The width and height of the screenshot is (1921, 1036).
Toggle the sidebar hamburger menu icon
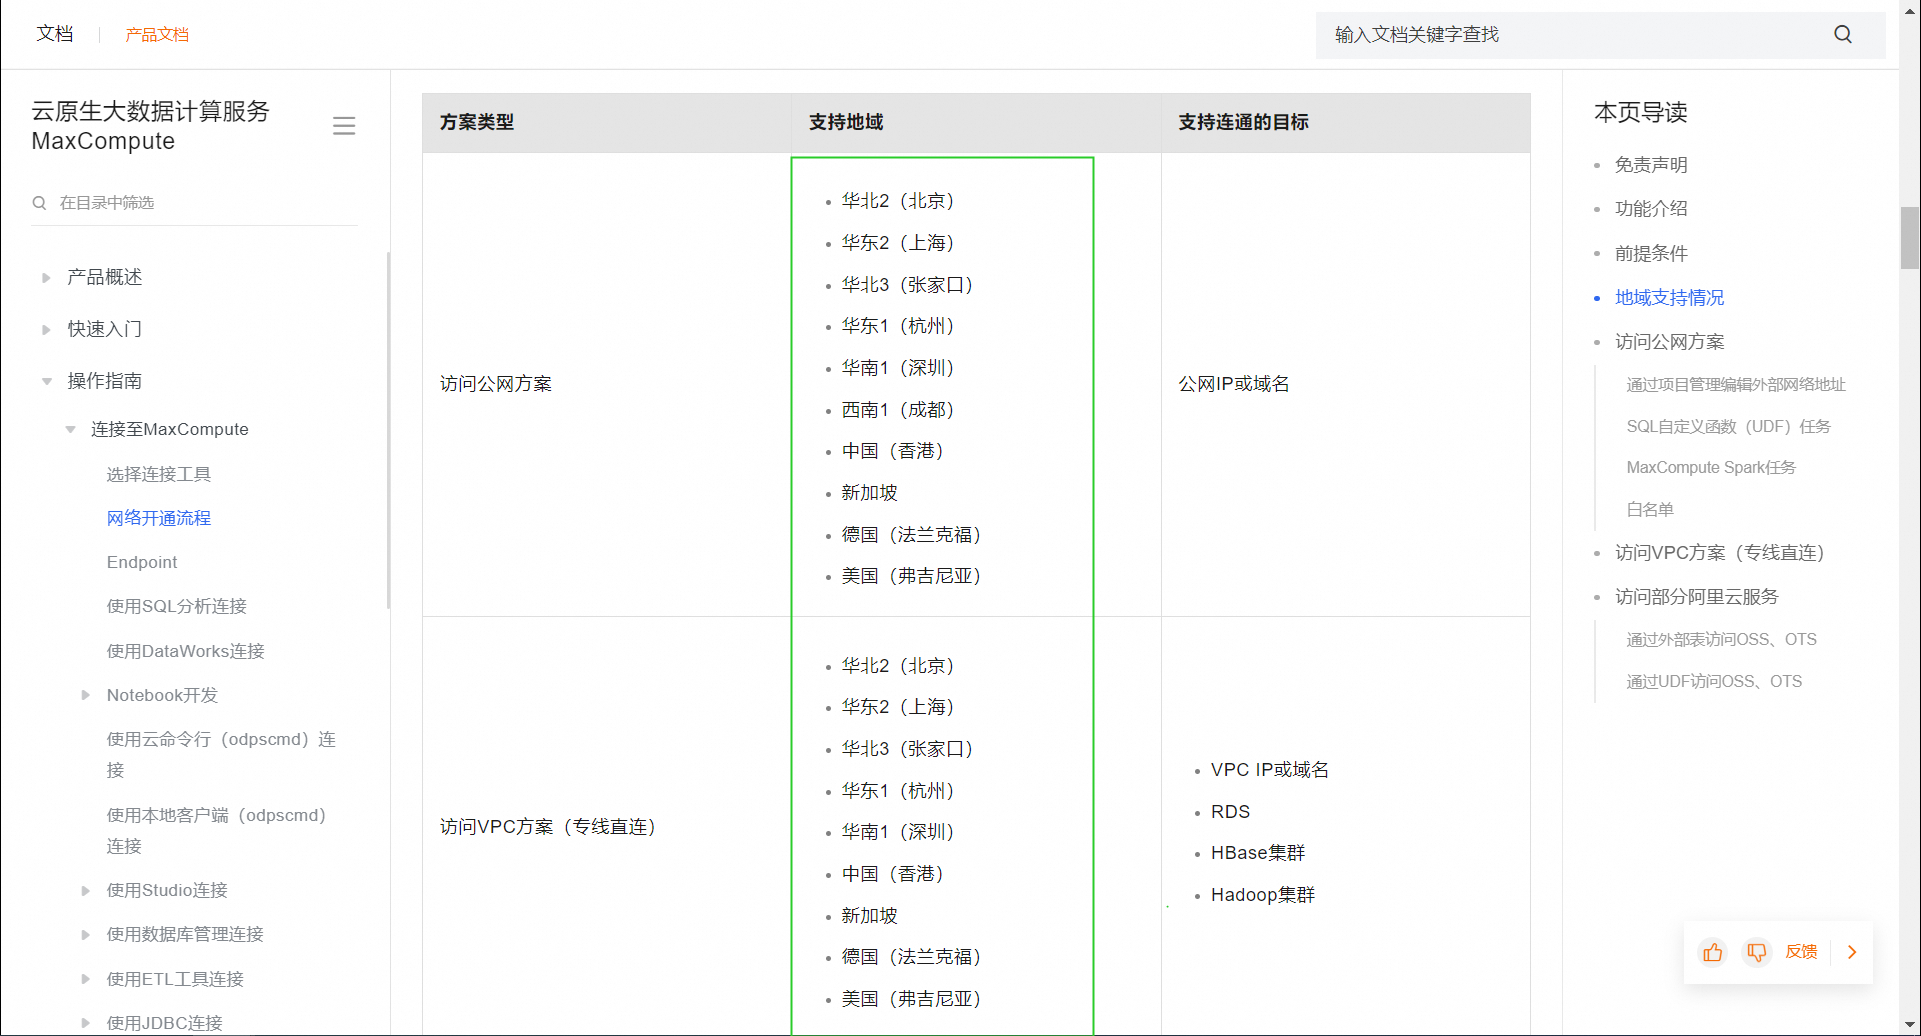[344, 126]
